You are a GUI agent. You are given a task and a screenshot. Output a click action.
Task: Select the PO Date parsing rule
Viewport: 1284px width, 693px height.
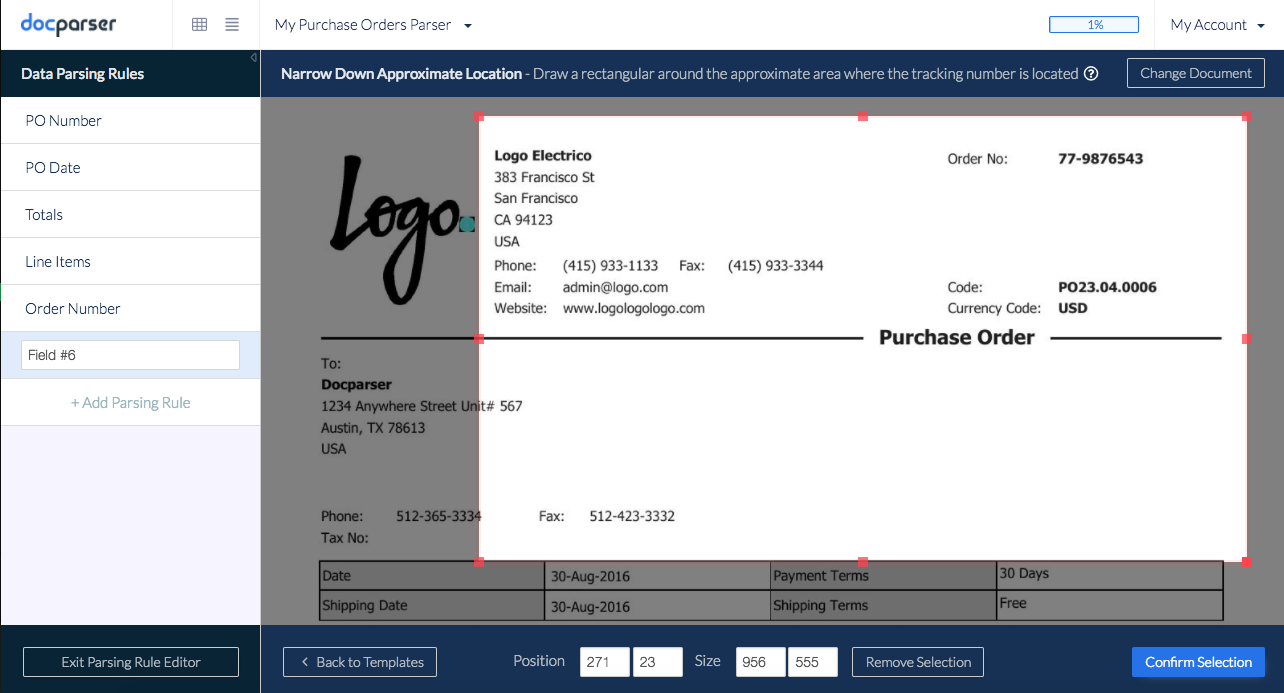pos(130,167)
